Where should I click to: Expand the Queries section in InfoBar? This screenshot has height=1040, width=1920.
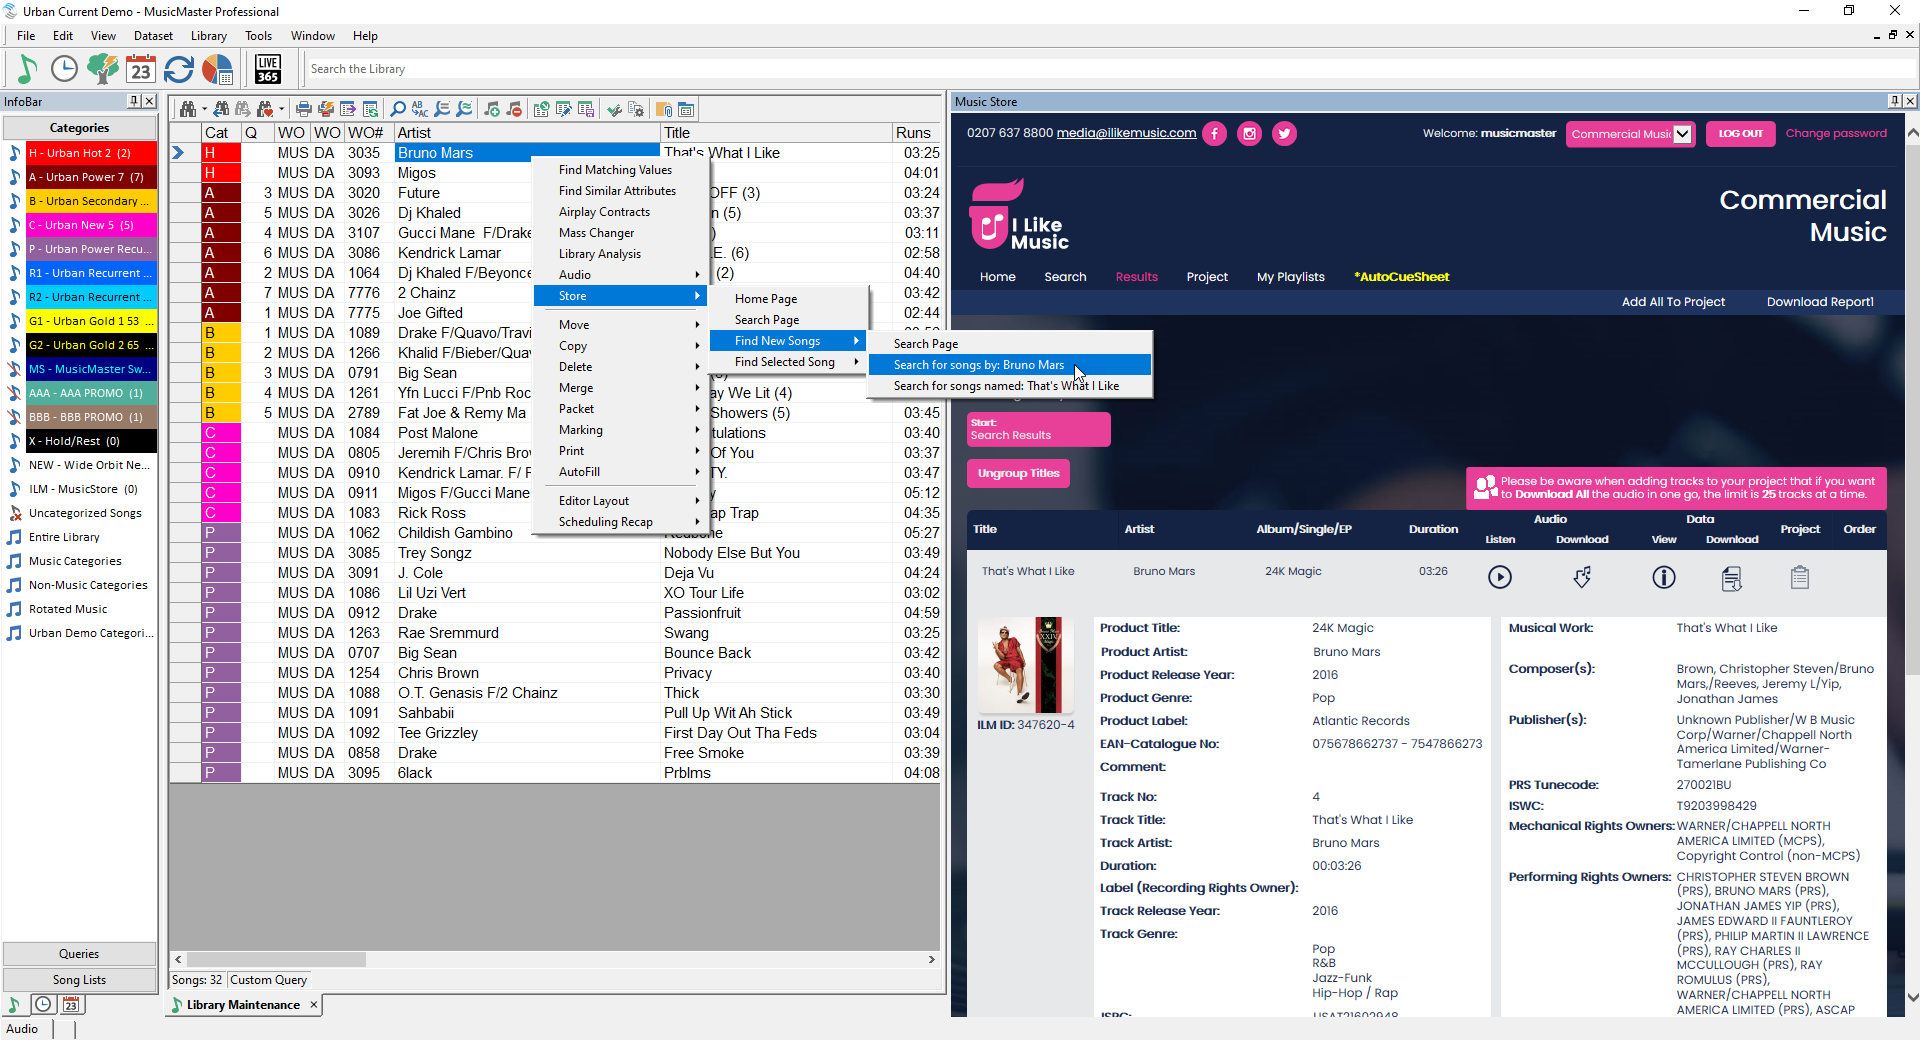click(79, 954)
